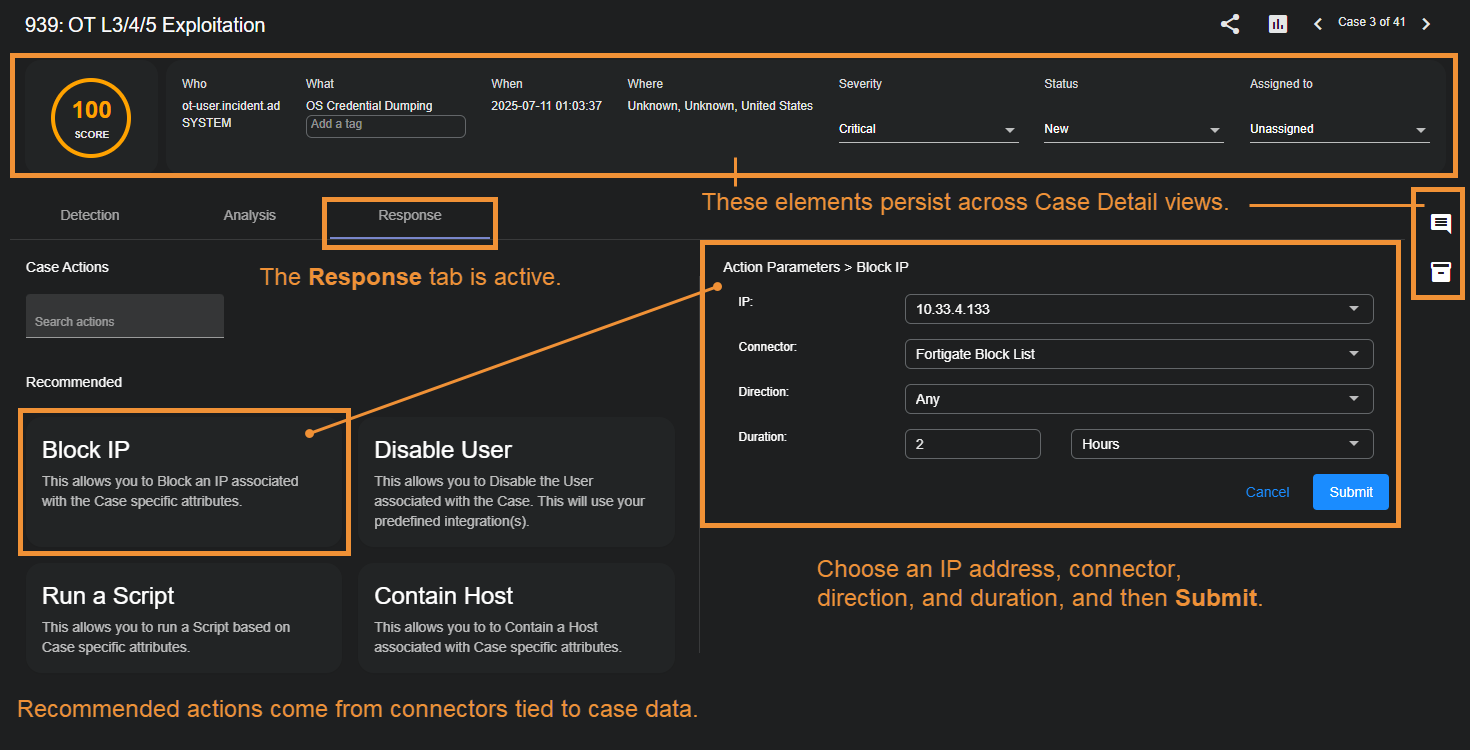Switch to the Detection tab

pyautogui.click(x=90, y=215)
